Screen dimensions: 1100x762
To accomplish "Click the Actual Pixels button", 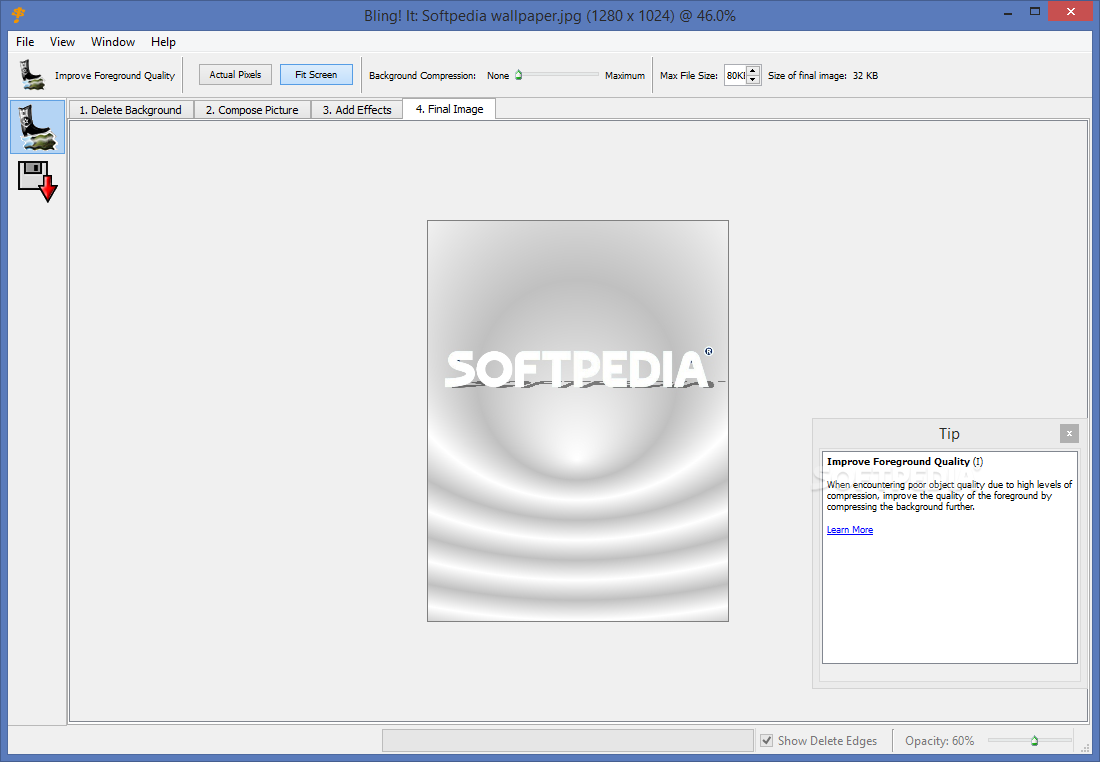I will pos(235,74).
